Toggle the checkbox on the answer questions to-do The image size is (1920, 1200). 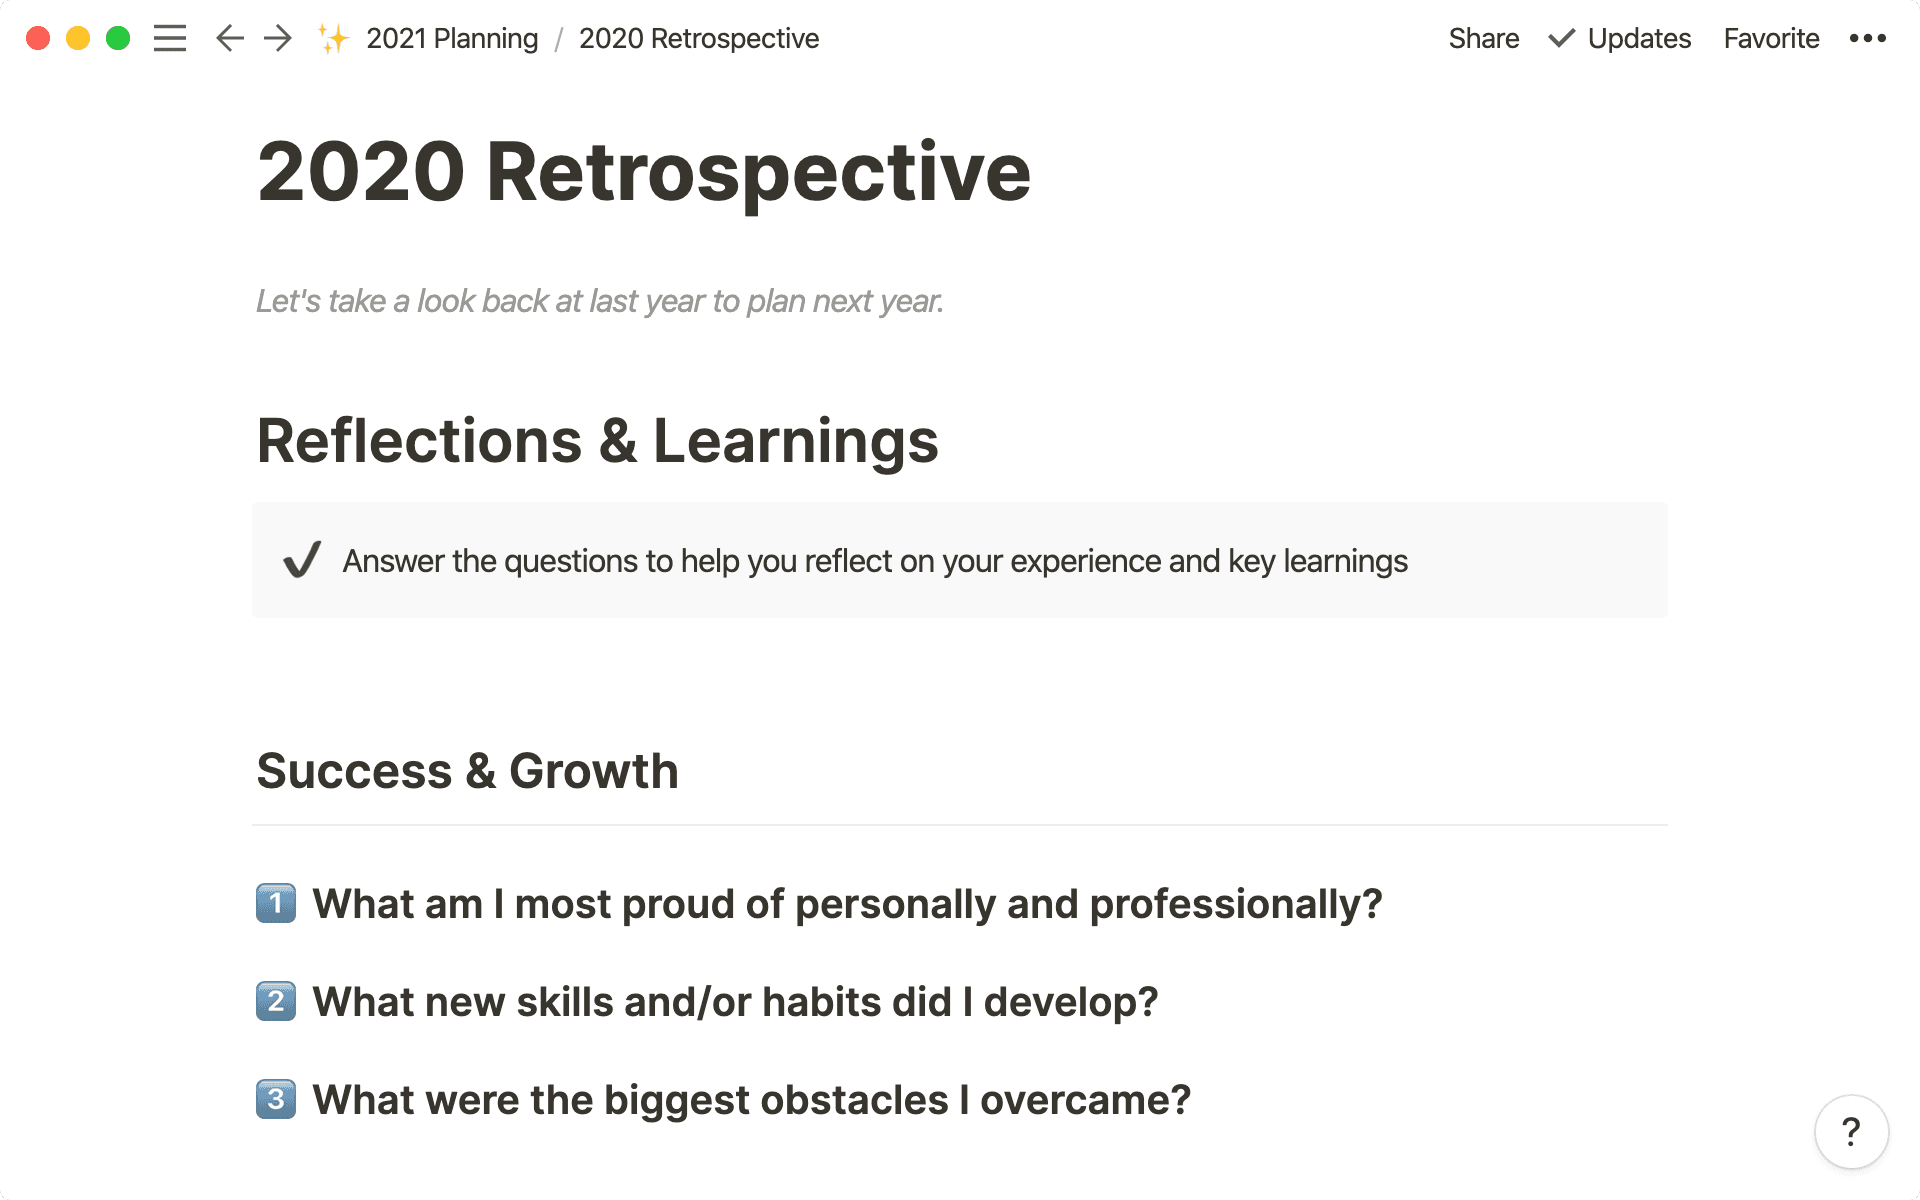pyautogui.click(x=300, y=561)
